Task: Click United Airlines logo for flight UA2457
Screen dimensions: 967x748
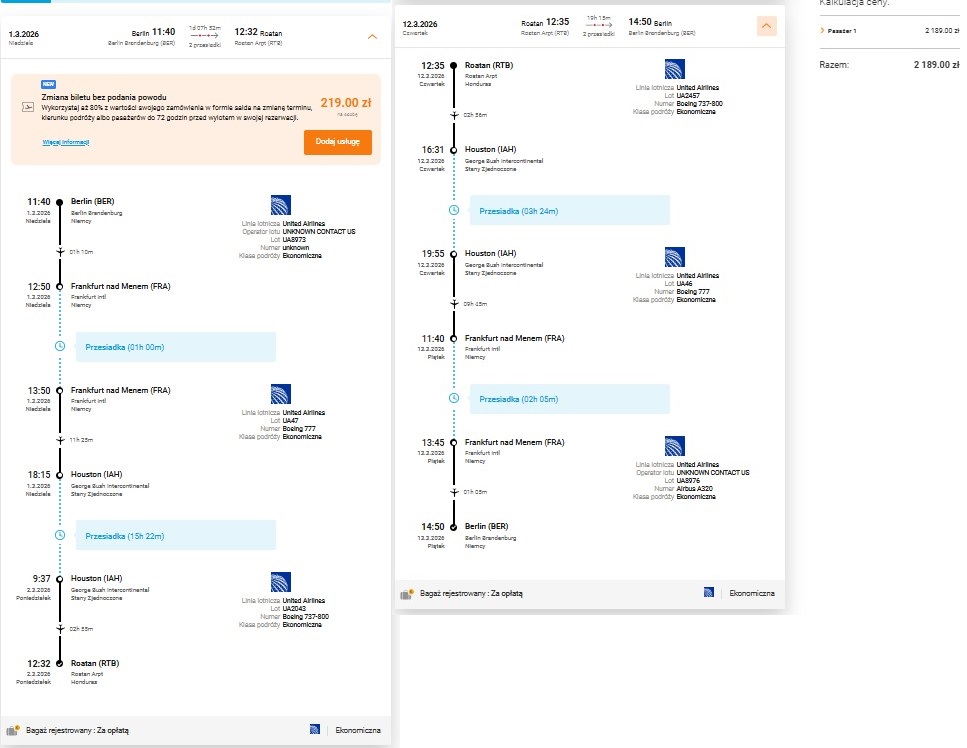Action: (x=675, y=69)
